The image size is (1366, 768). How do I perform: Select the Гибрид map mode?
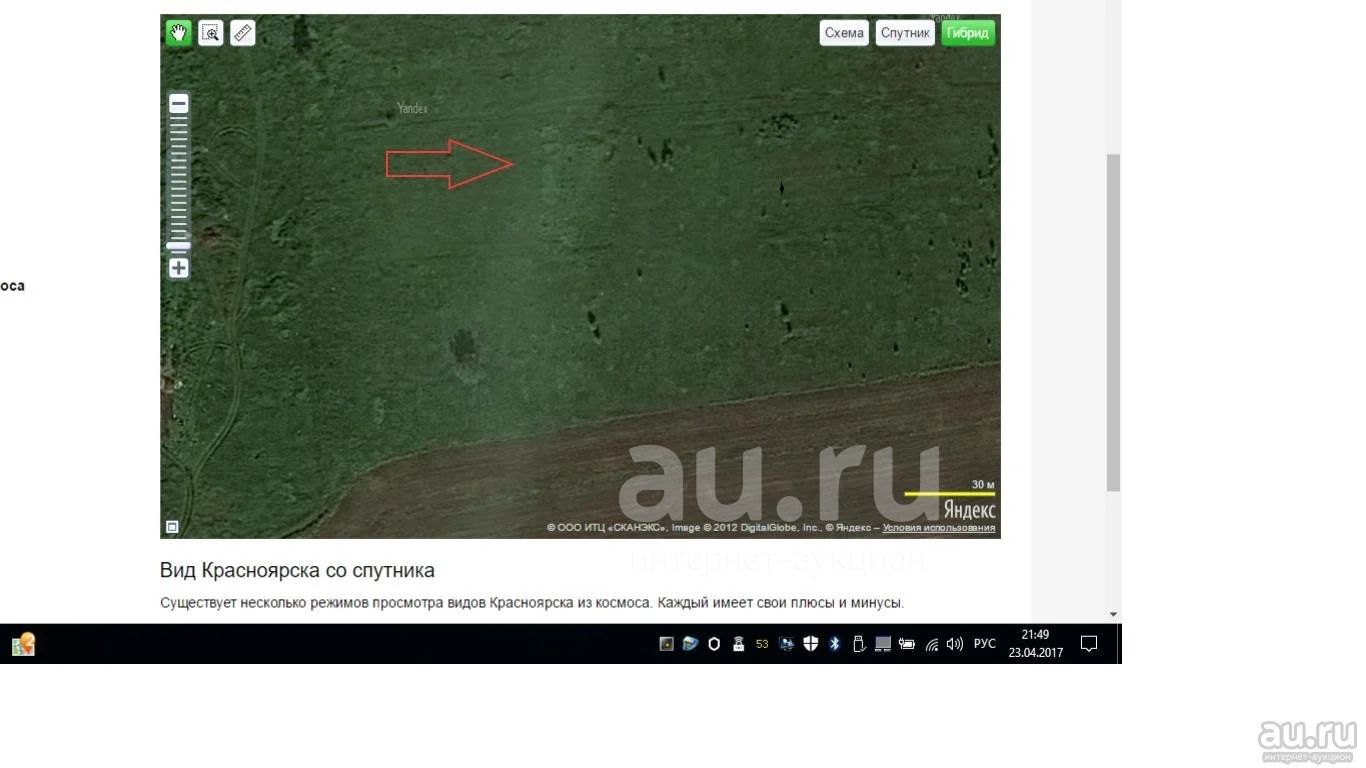point(968,33)
